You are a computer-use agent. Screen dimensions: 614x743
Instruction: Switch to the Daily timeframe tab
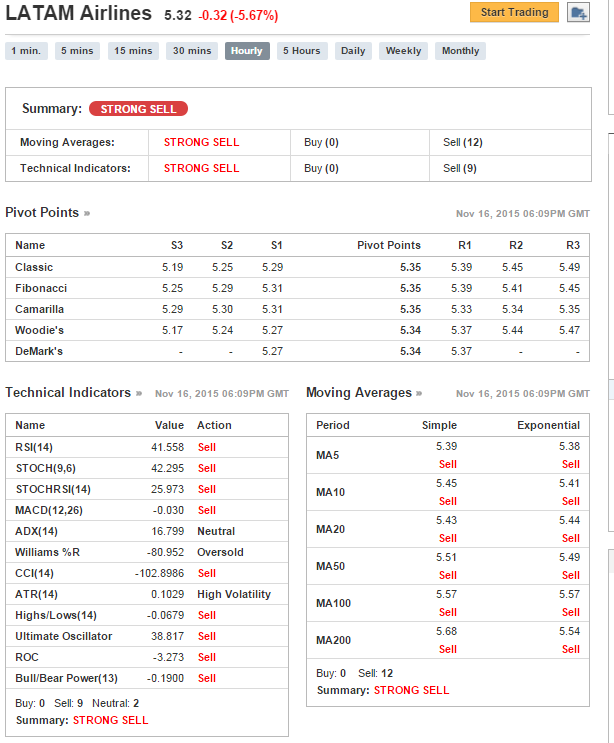353,51
